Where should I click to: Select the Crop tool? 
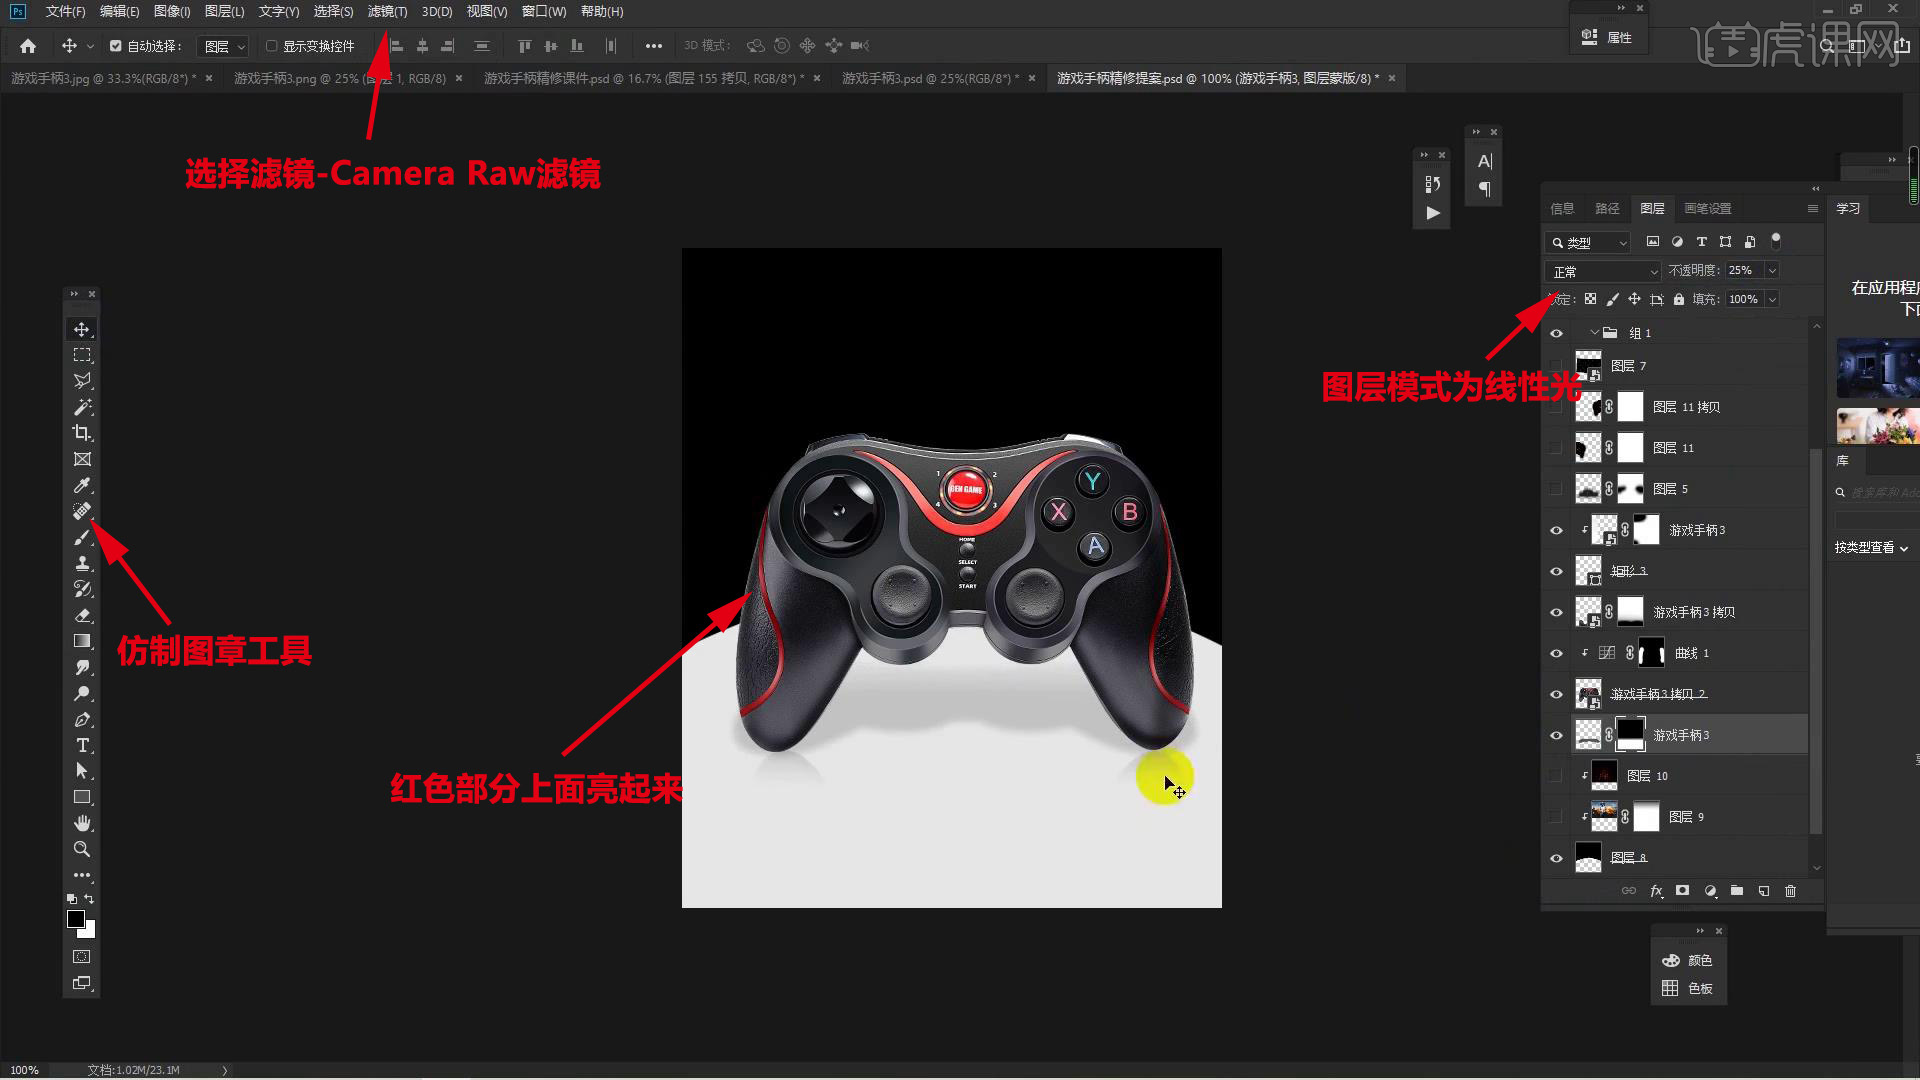tap(82, 433)
